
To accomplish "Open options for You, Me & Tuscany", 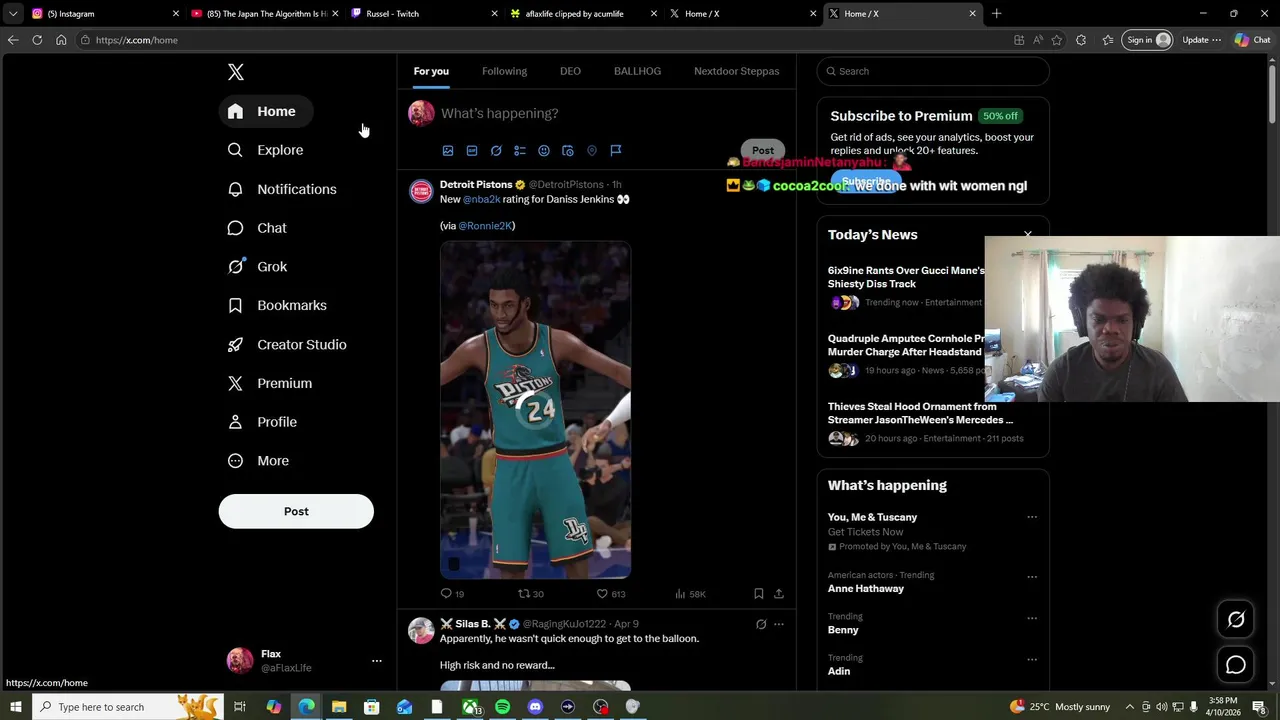I will tap(1032, 517).
